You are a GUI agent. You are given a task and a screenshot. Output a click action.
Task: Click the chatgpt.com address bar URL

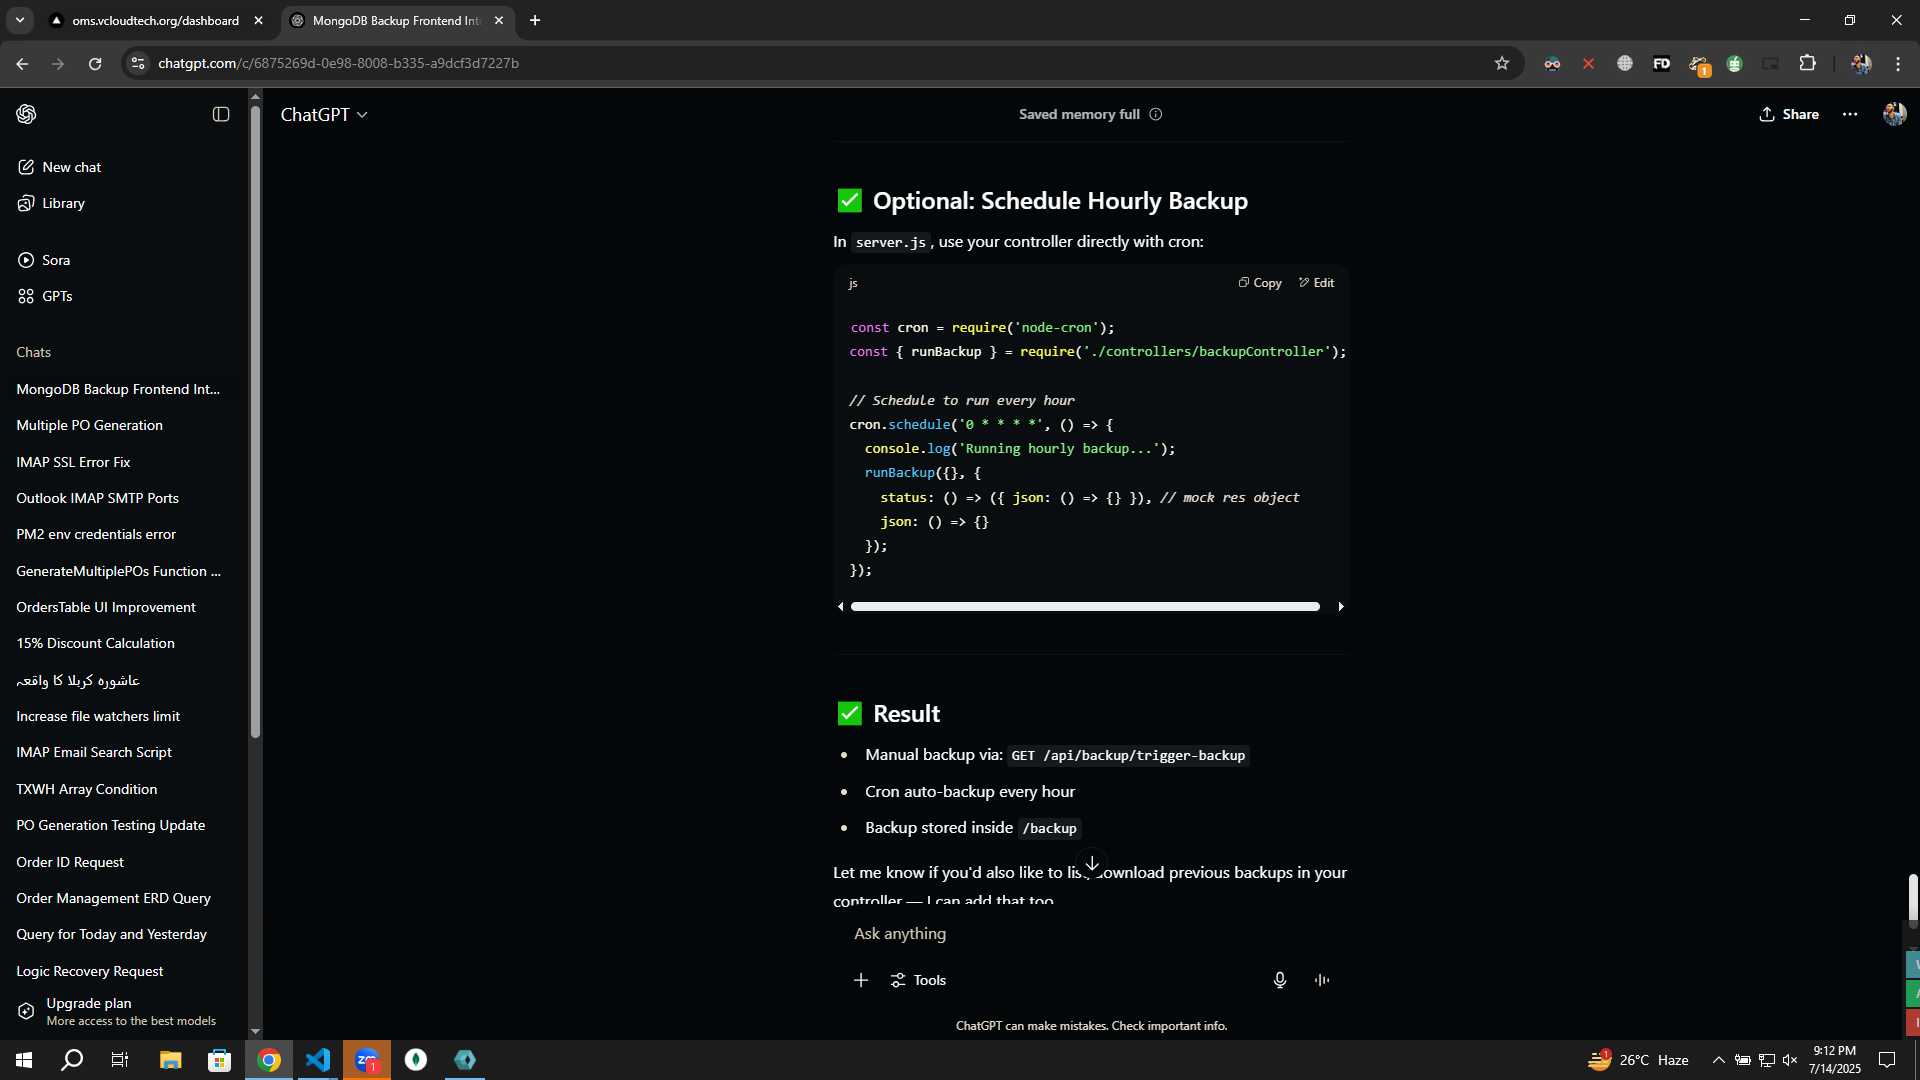click(338, 63)
